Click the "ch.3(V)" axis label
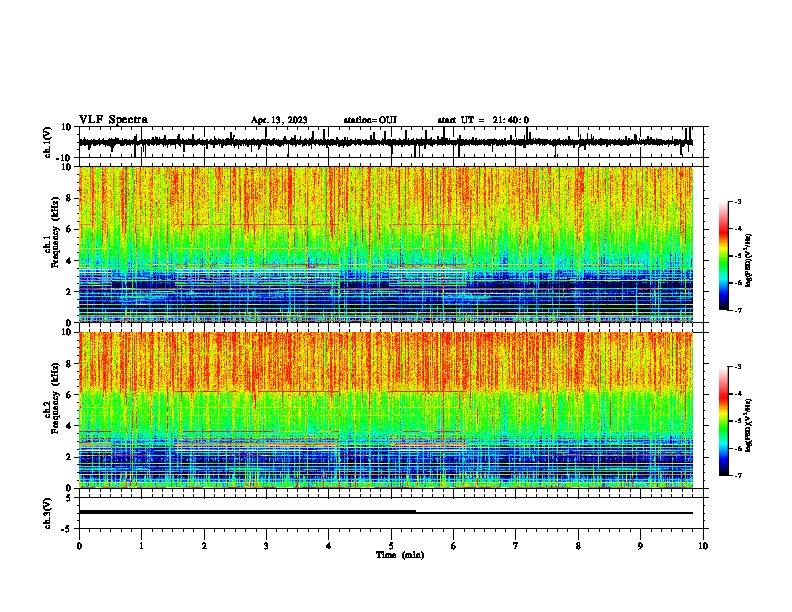The width and height of the screenshot is (792, 612). [x=48, y=514]
